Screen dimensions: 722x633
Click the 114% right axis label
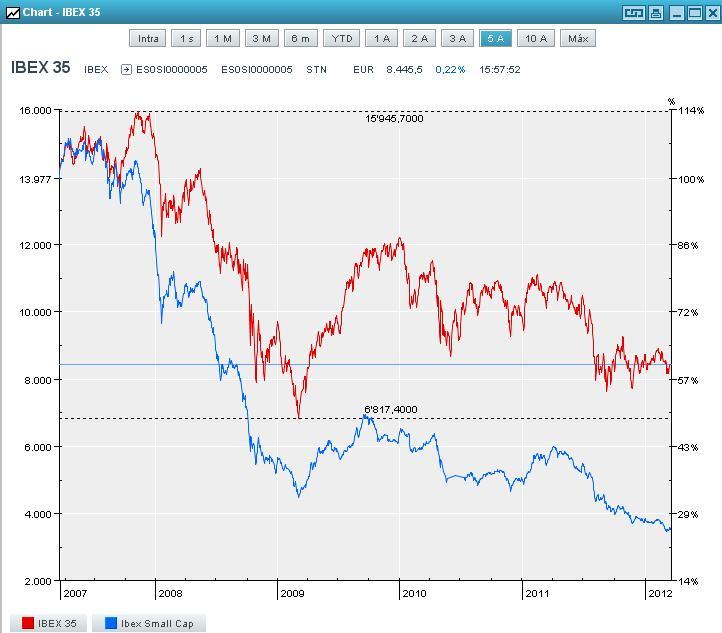pyautogui.click(x=691, y=110)
